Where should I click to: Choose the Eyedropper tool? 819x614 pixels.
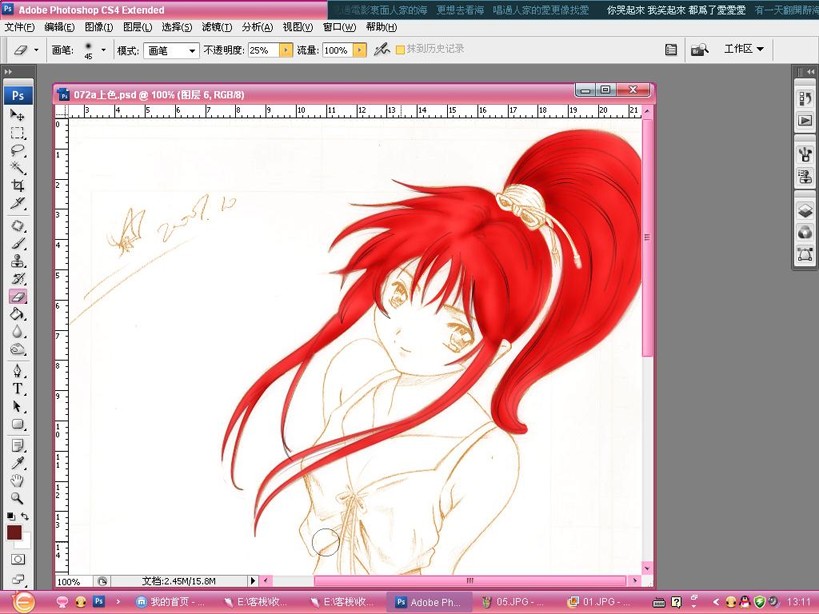coord(18,463)
